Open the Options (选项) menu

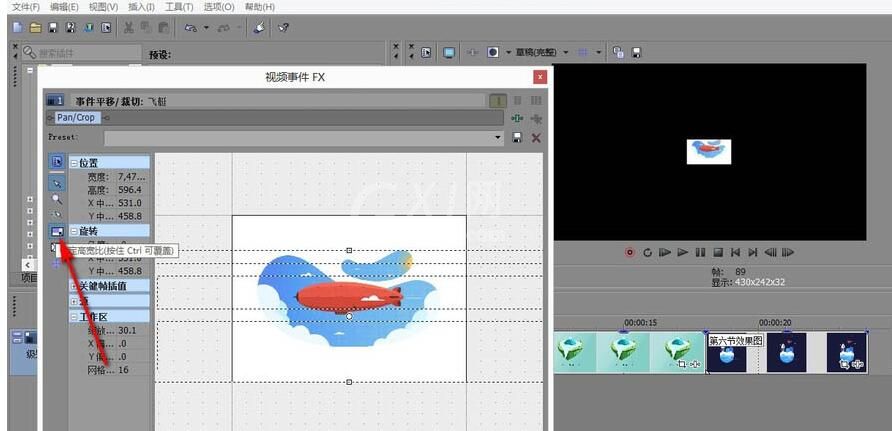coord(219,7)
